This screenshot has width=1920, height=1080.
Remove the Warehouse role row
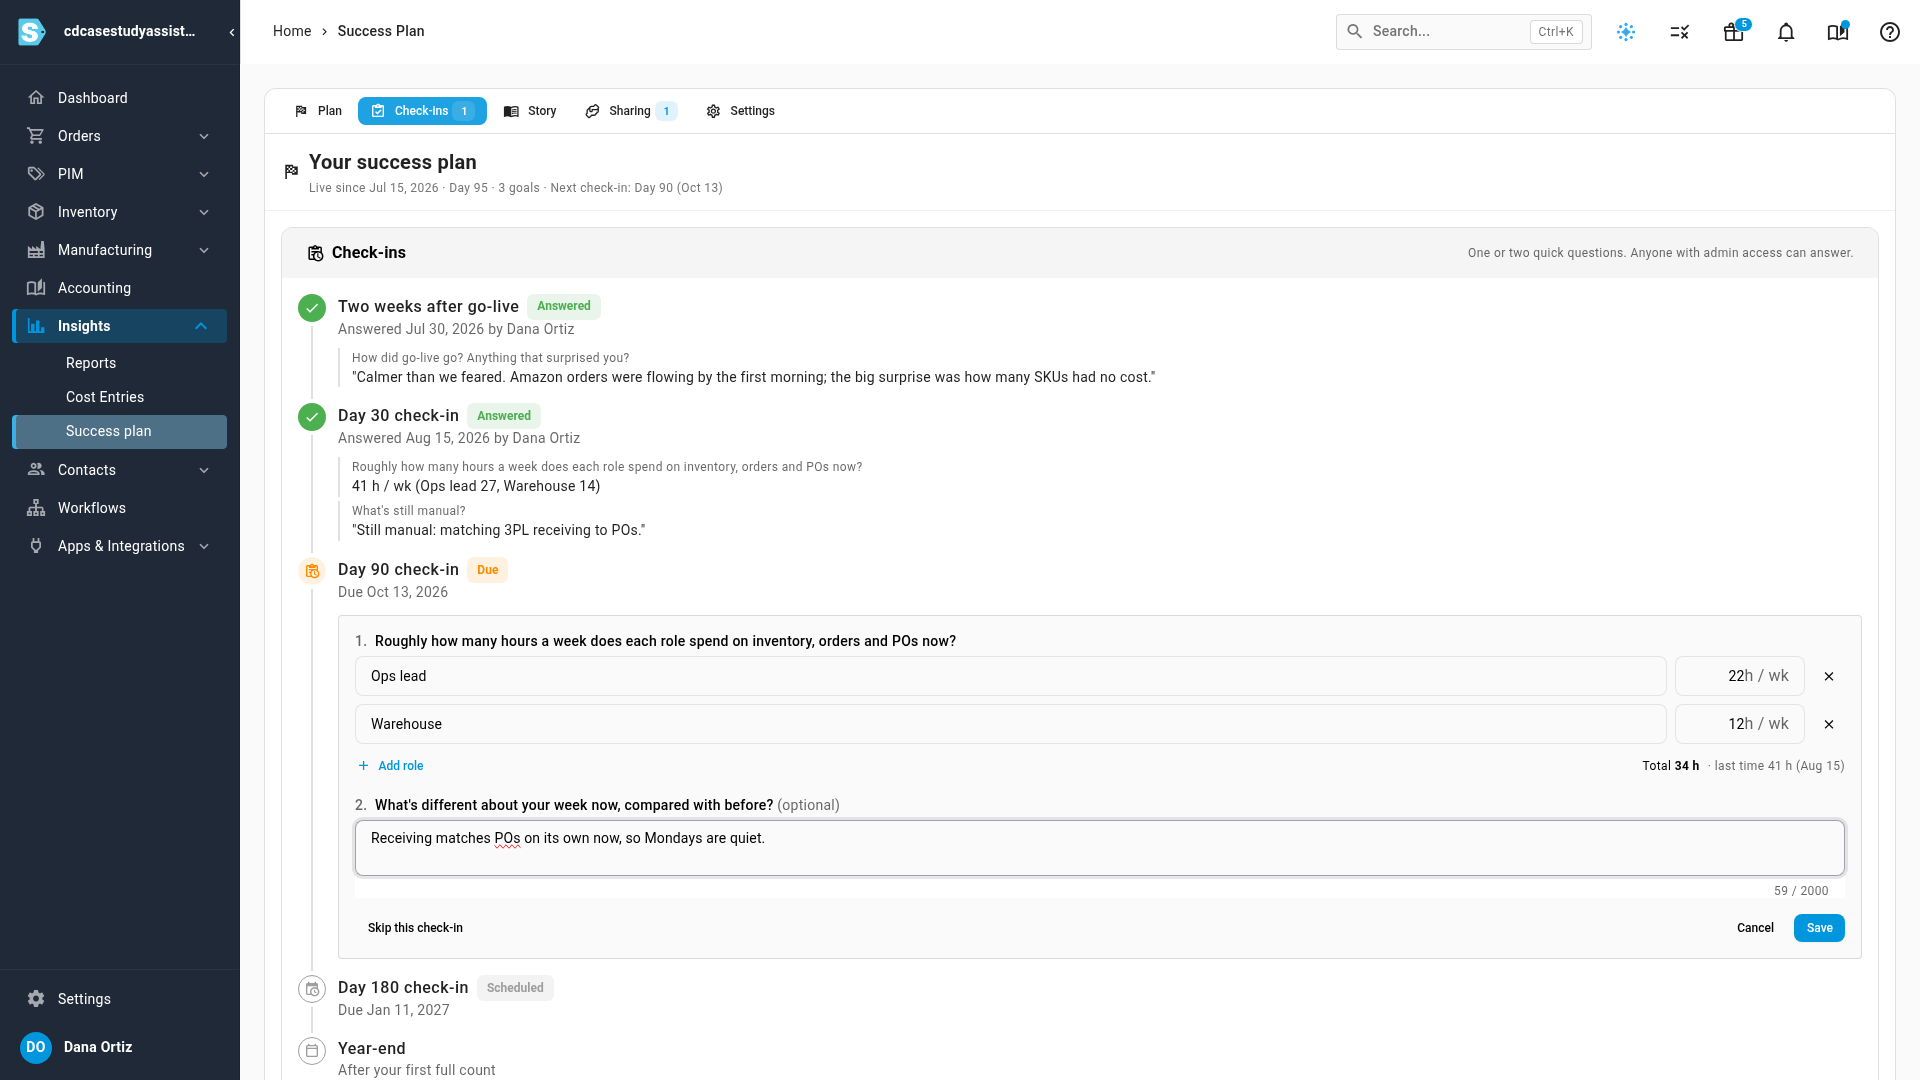coord(1829,725)
